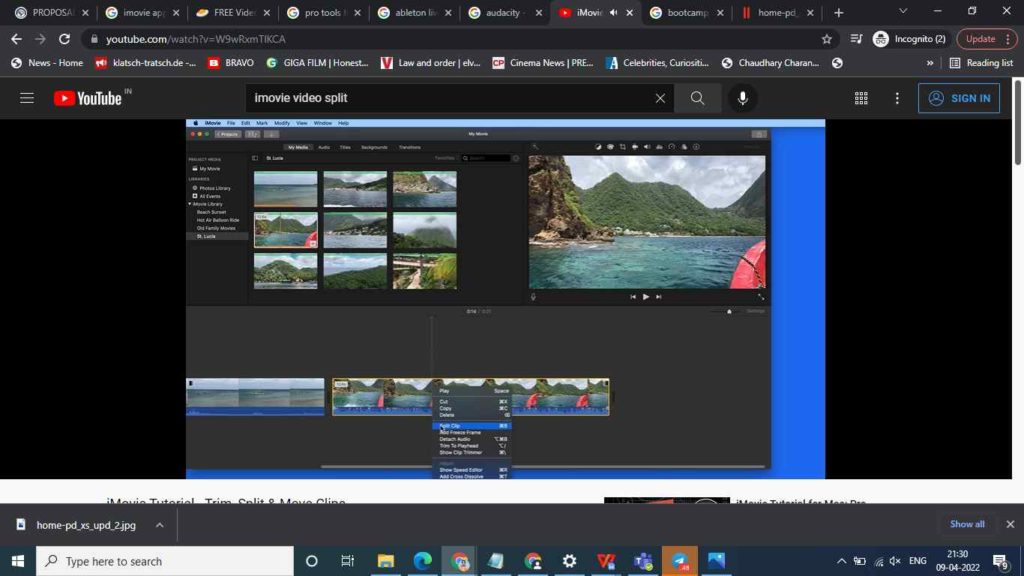Viewport: 1024px width, 576px height.
Task: Click the crop icon above the iMovie viewer
Action: (x=622, y=147)
